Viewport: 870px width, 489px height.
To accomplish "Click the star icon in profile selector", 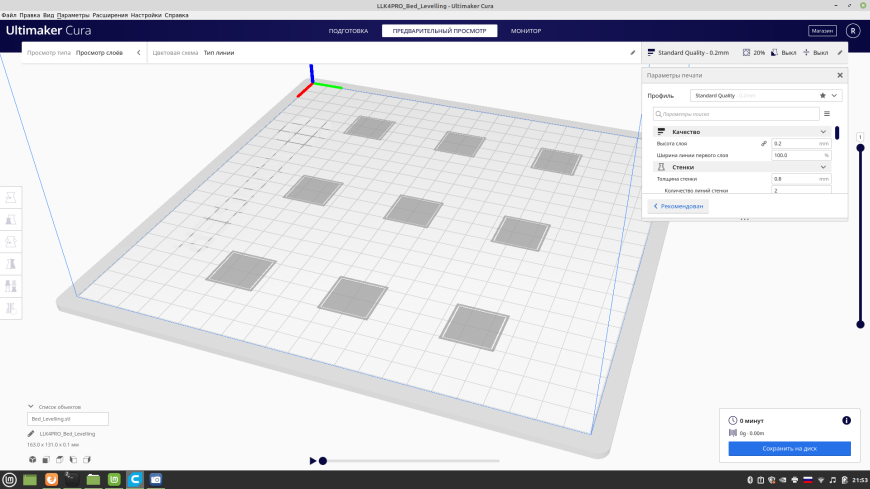I will (x=822, y=95).
